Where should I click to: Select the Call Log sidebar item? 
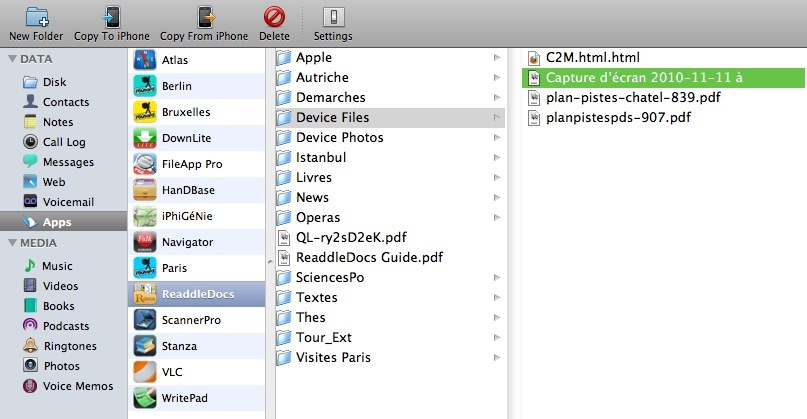tap(63, 142)
